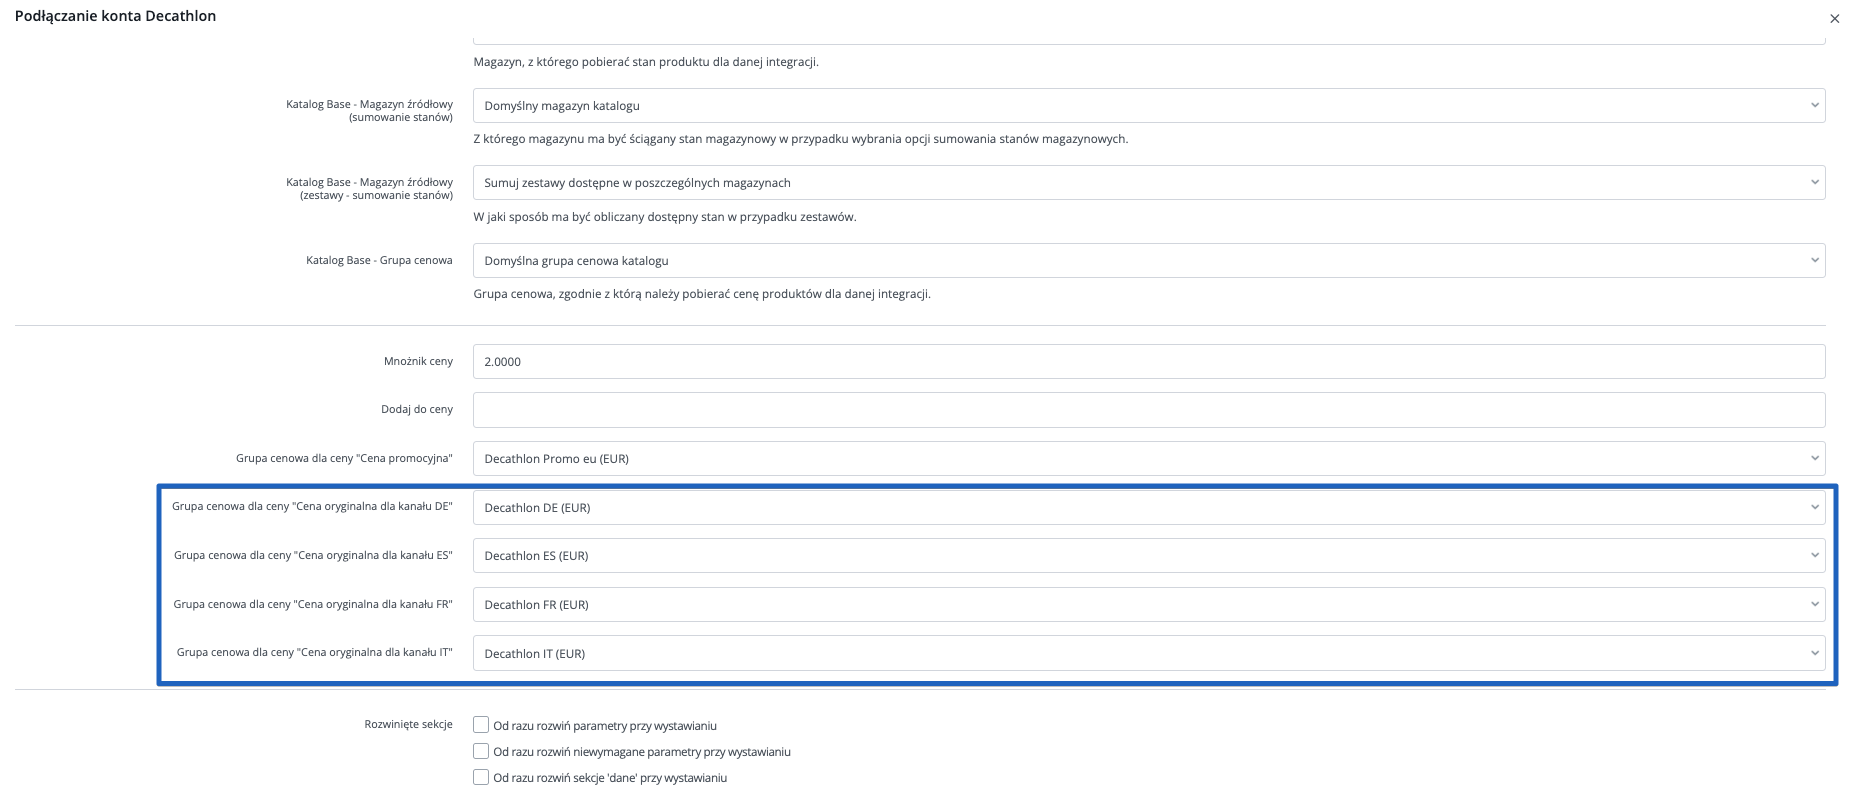Open the Decathlon ES (EUR) dropdown

coord(1148,556)
